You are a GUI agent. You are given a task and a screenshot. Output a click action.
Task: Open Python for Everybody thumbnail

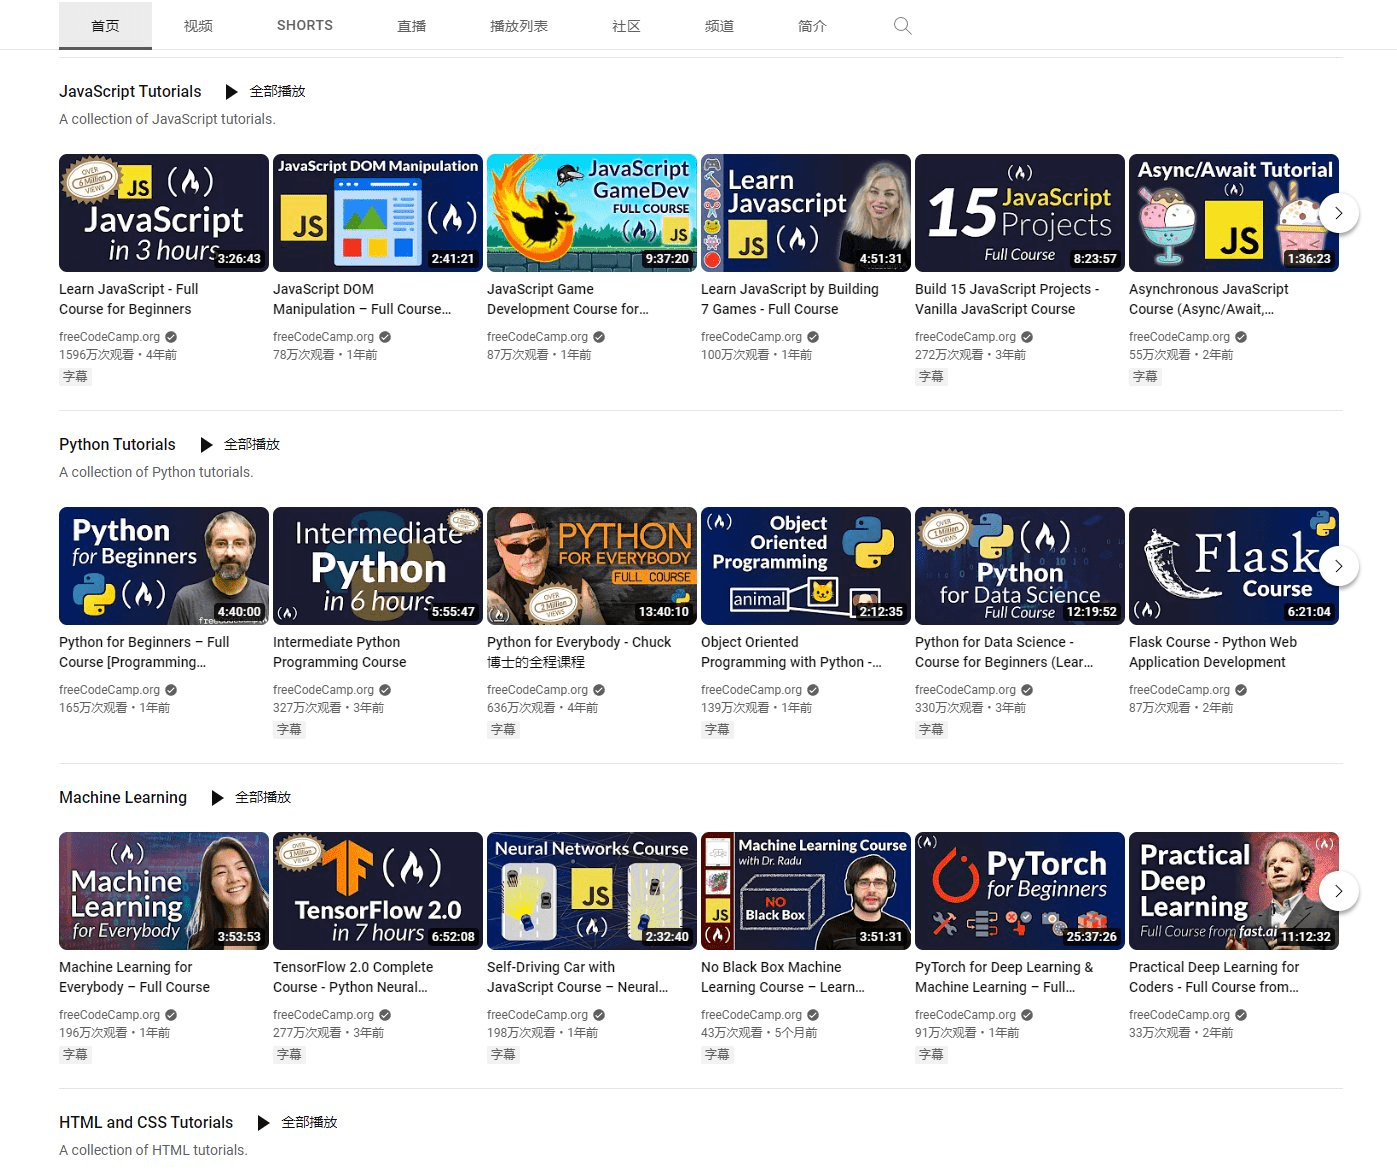(592, 566)
